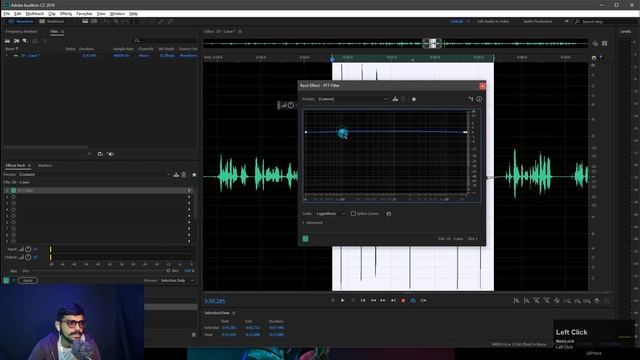
Task: Select the Radio Production workspace
Action: [538, 21]
